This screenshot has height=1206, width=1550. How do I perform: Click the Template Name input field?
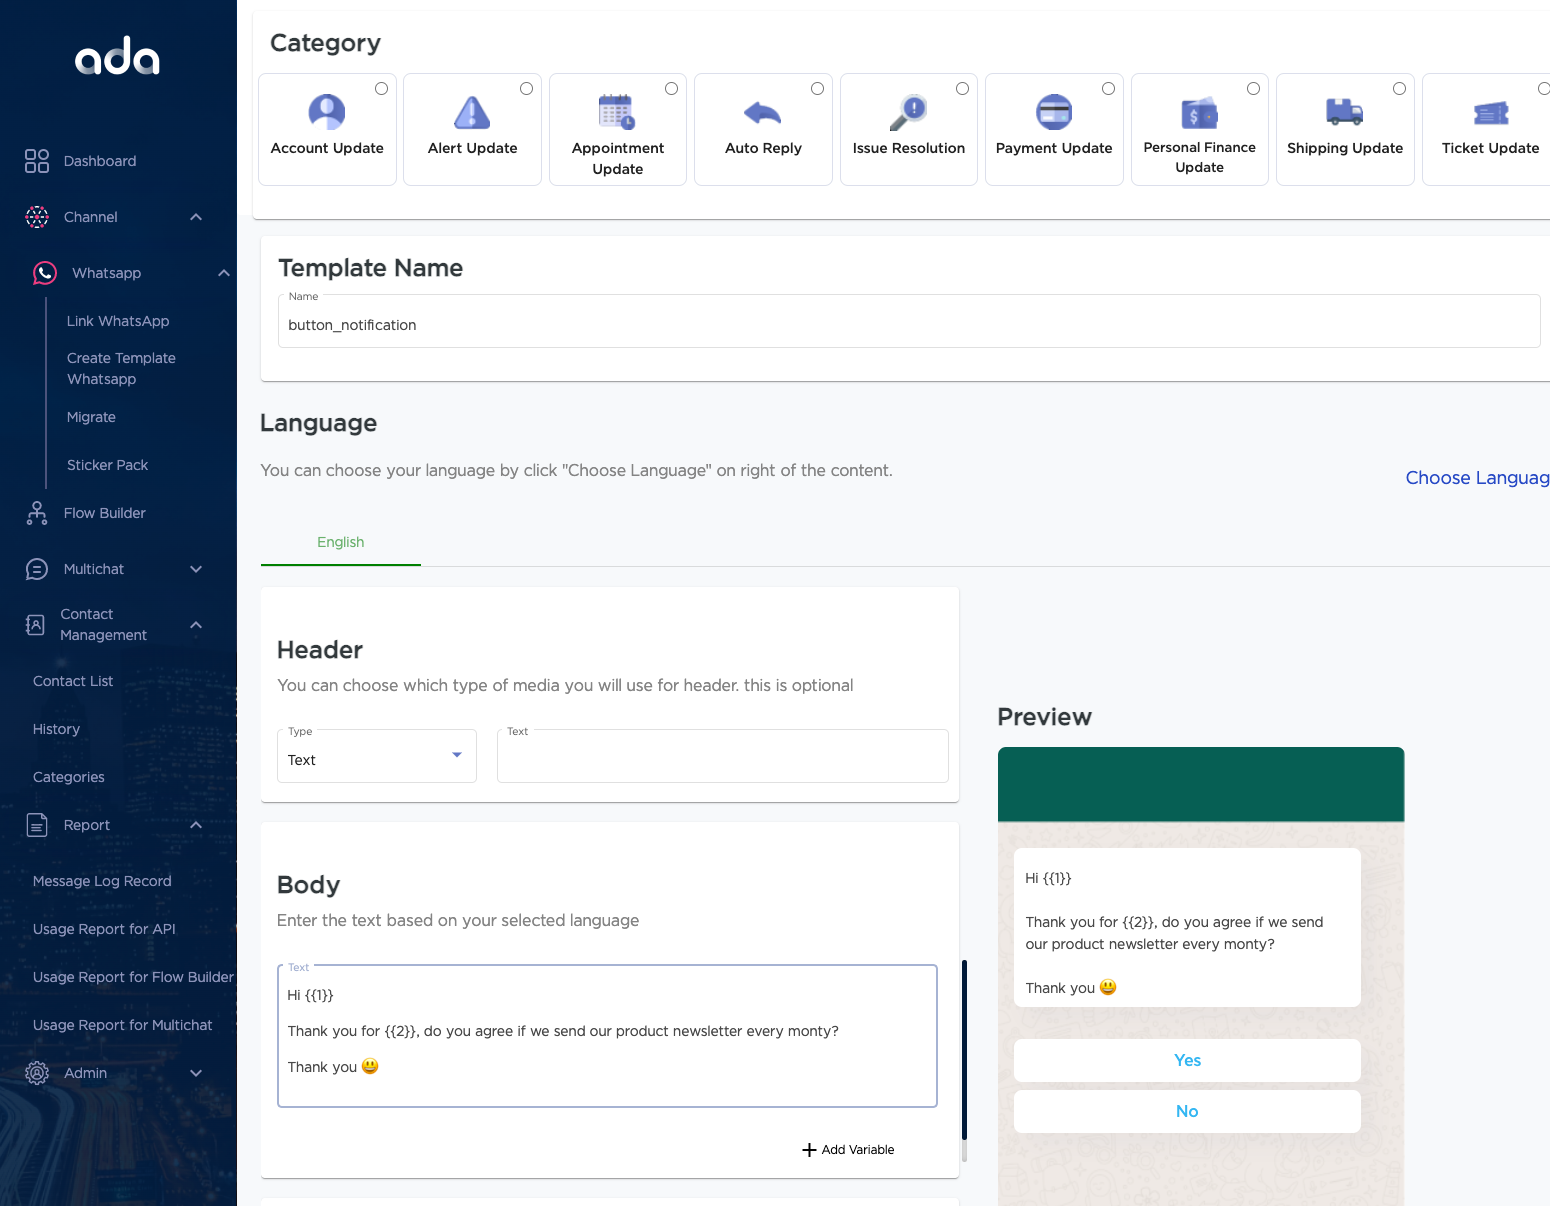[908, 325]
